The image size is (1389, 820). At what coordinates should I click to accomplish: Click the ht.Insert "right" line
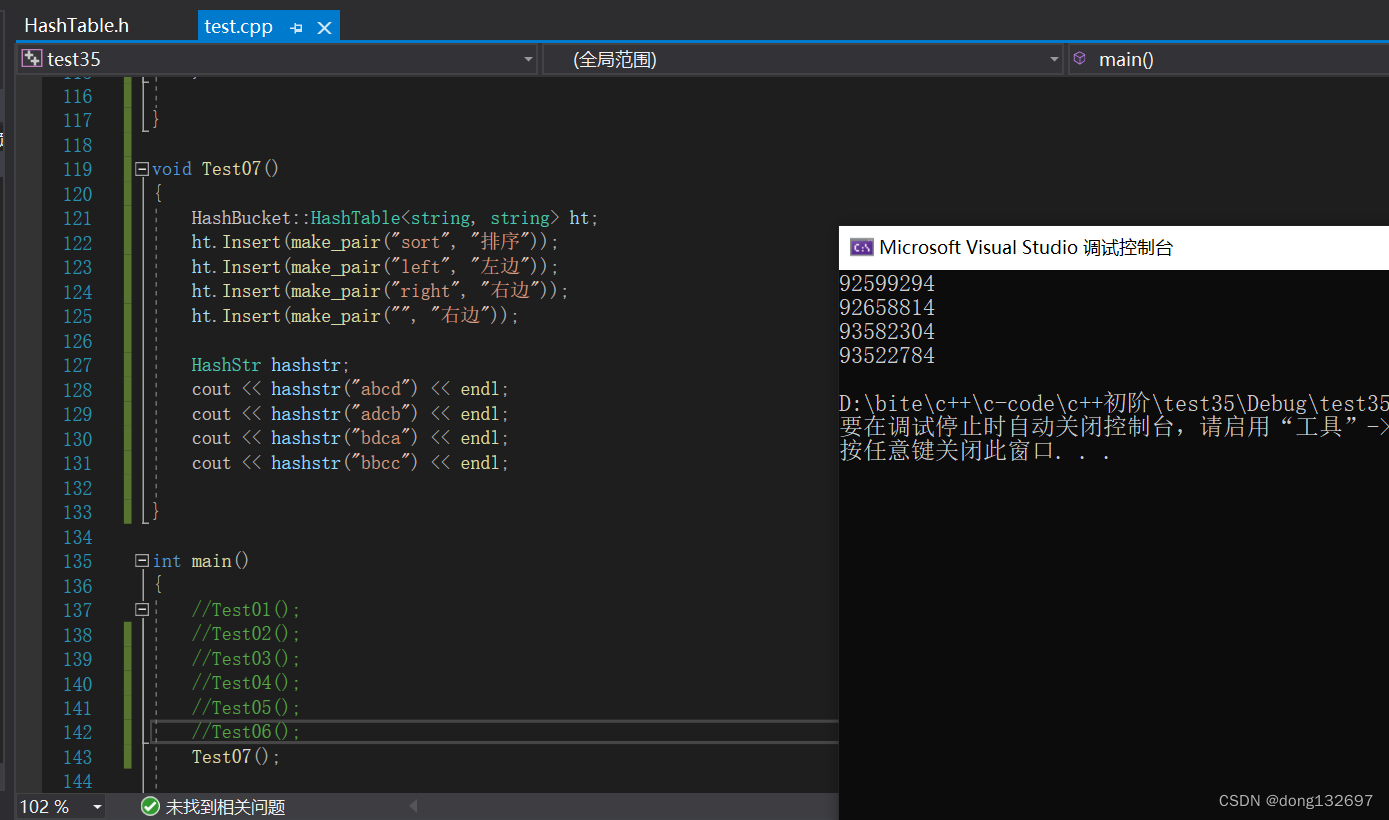click(380, 291)
